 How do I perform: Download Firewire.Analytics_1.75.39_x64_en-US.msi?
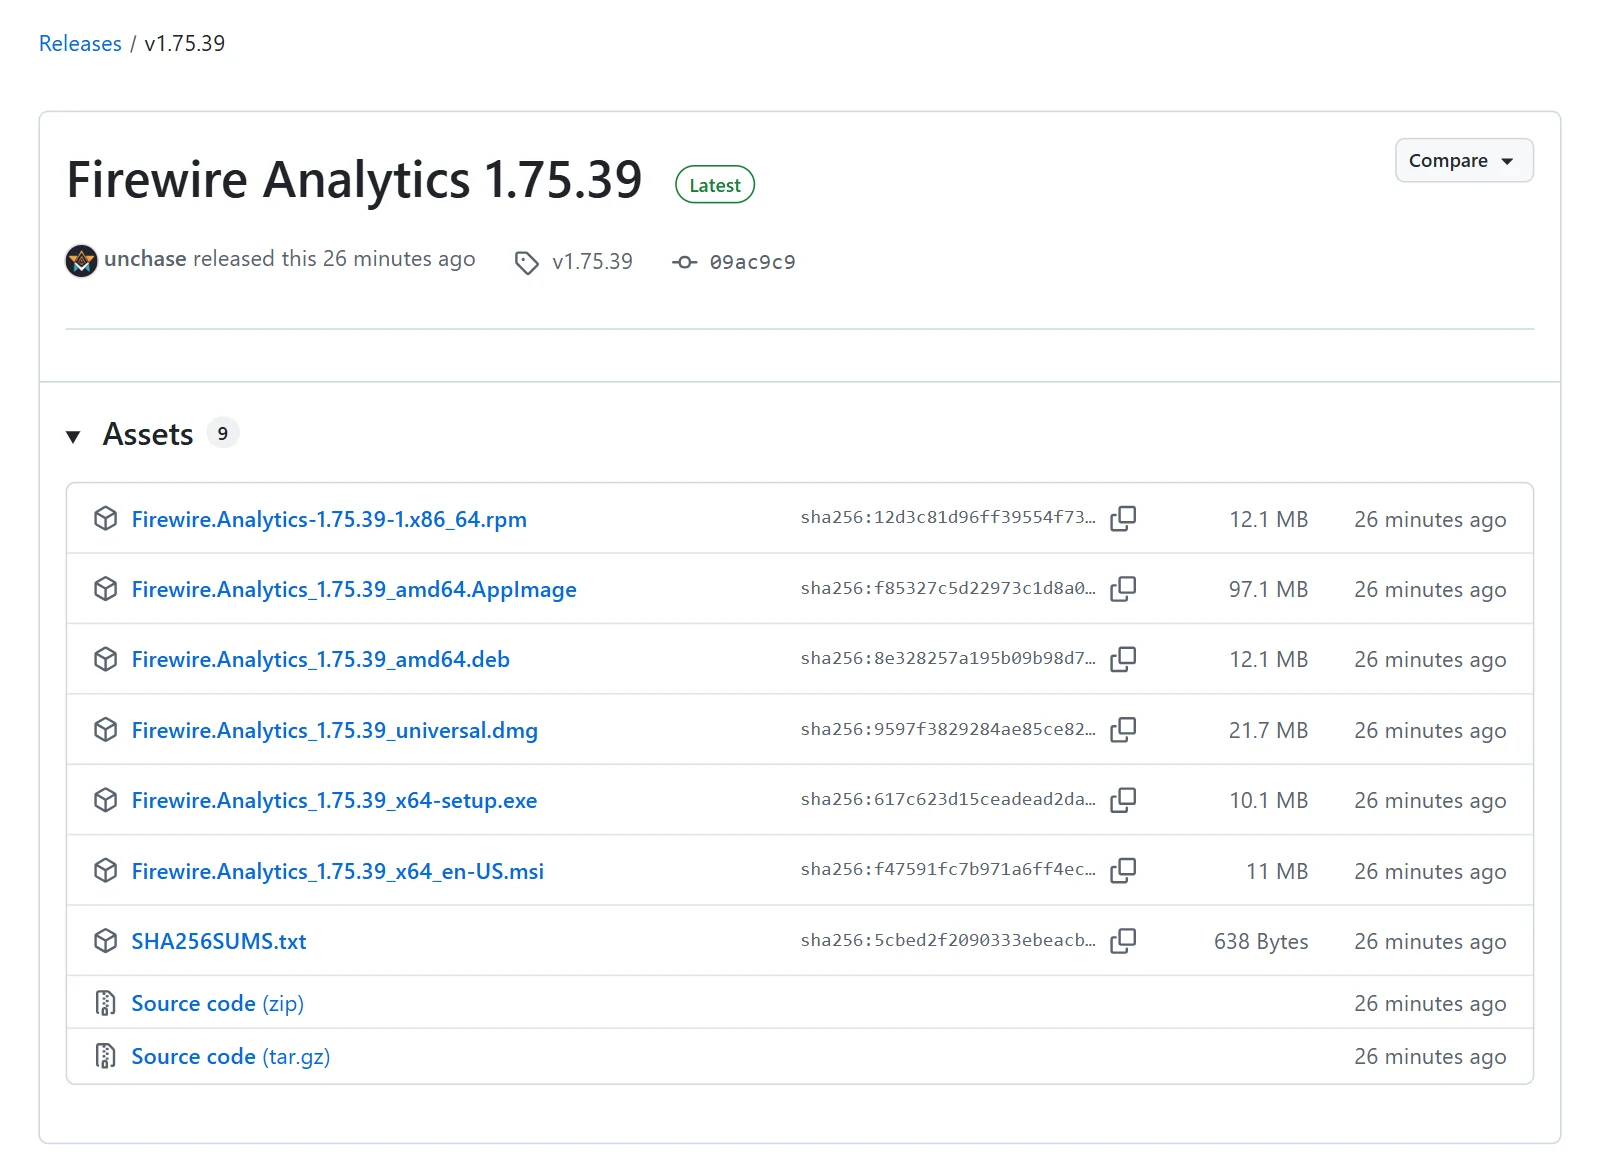(x=338, y=871)
